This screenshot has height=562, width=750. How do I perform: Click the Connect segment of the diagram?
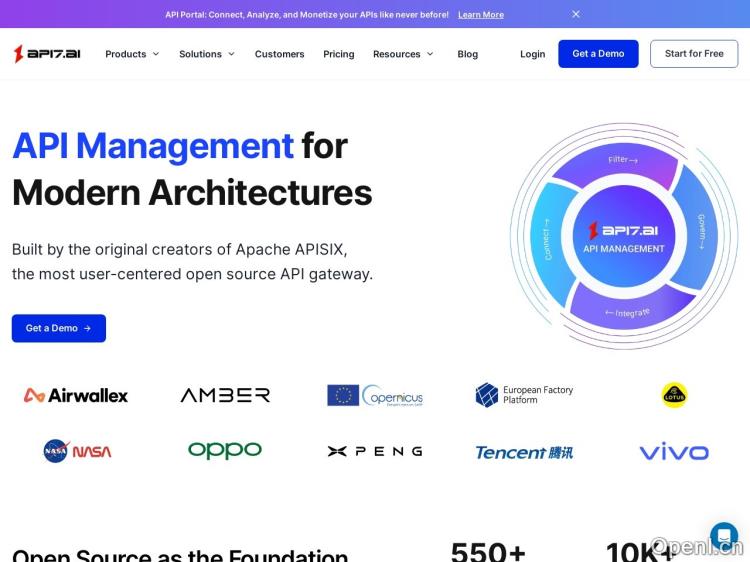coord(550,242)
